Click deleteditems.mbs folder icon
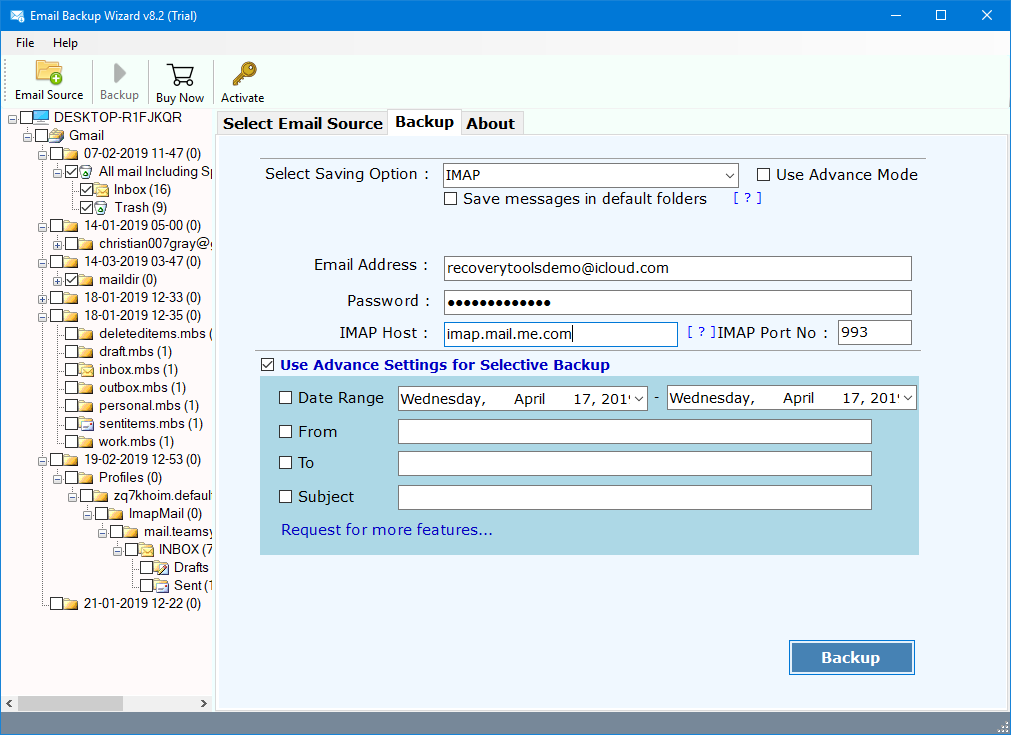 [x=86, y=333]
